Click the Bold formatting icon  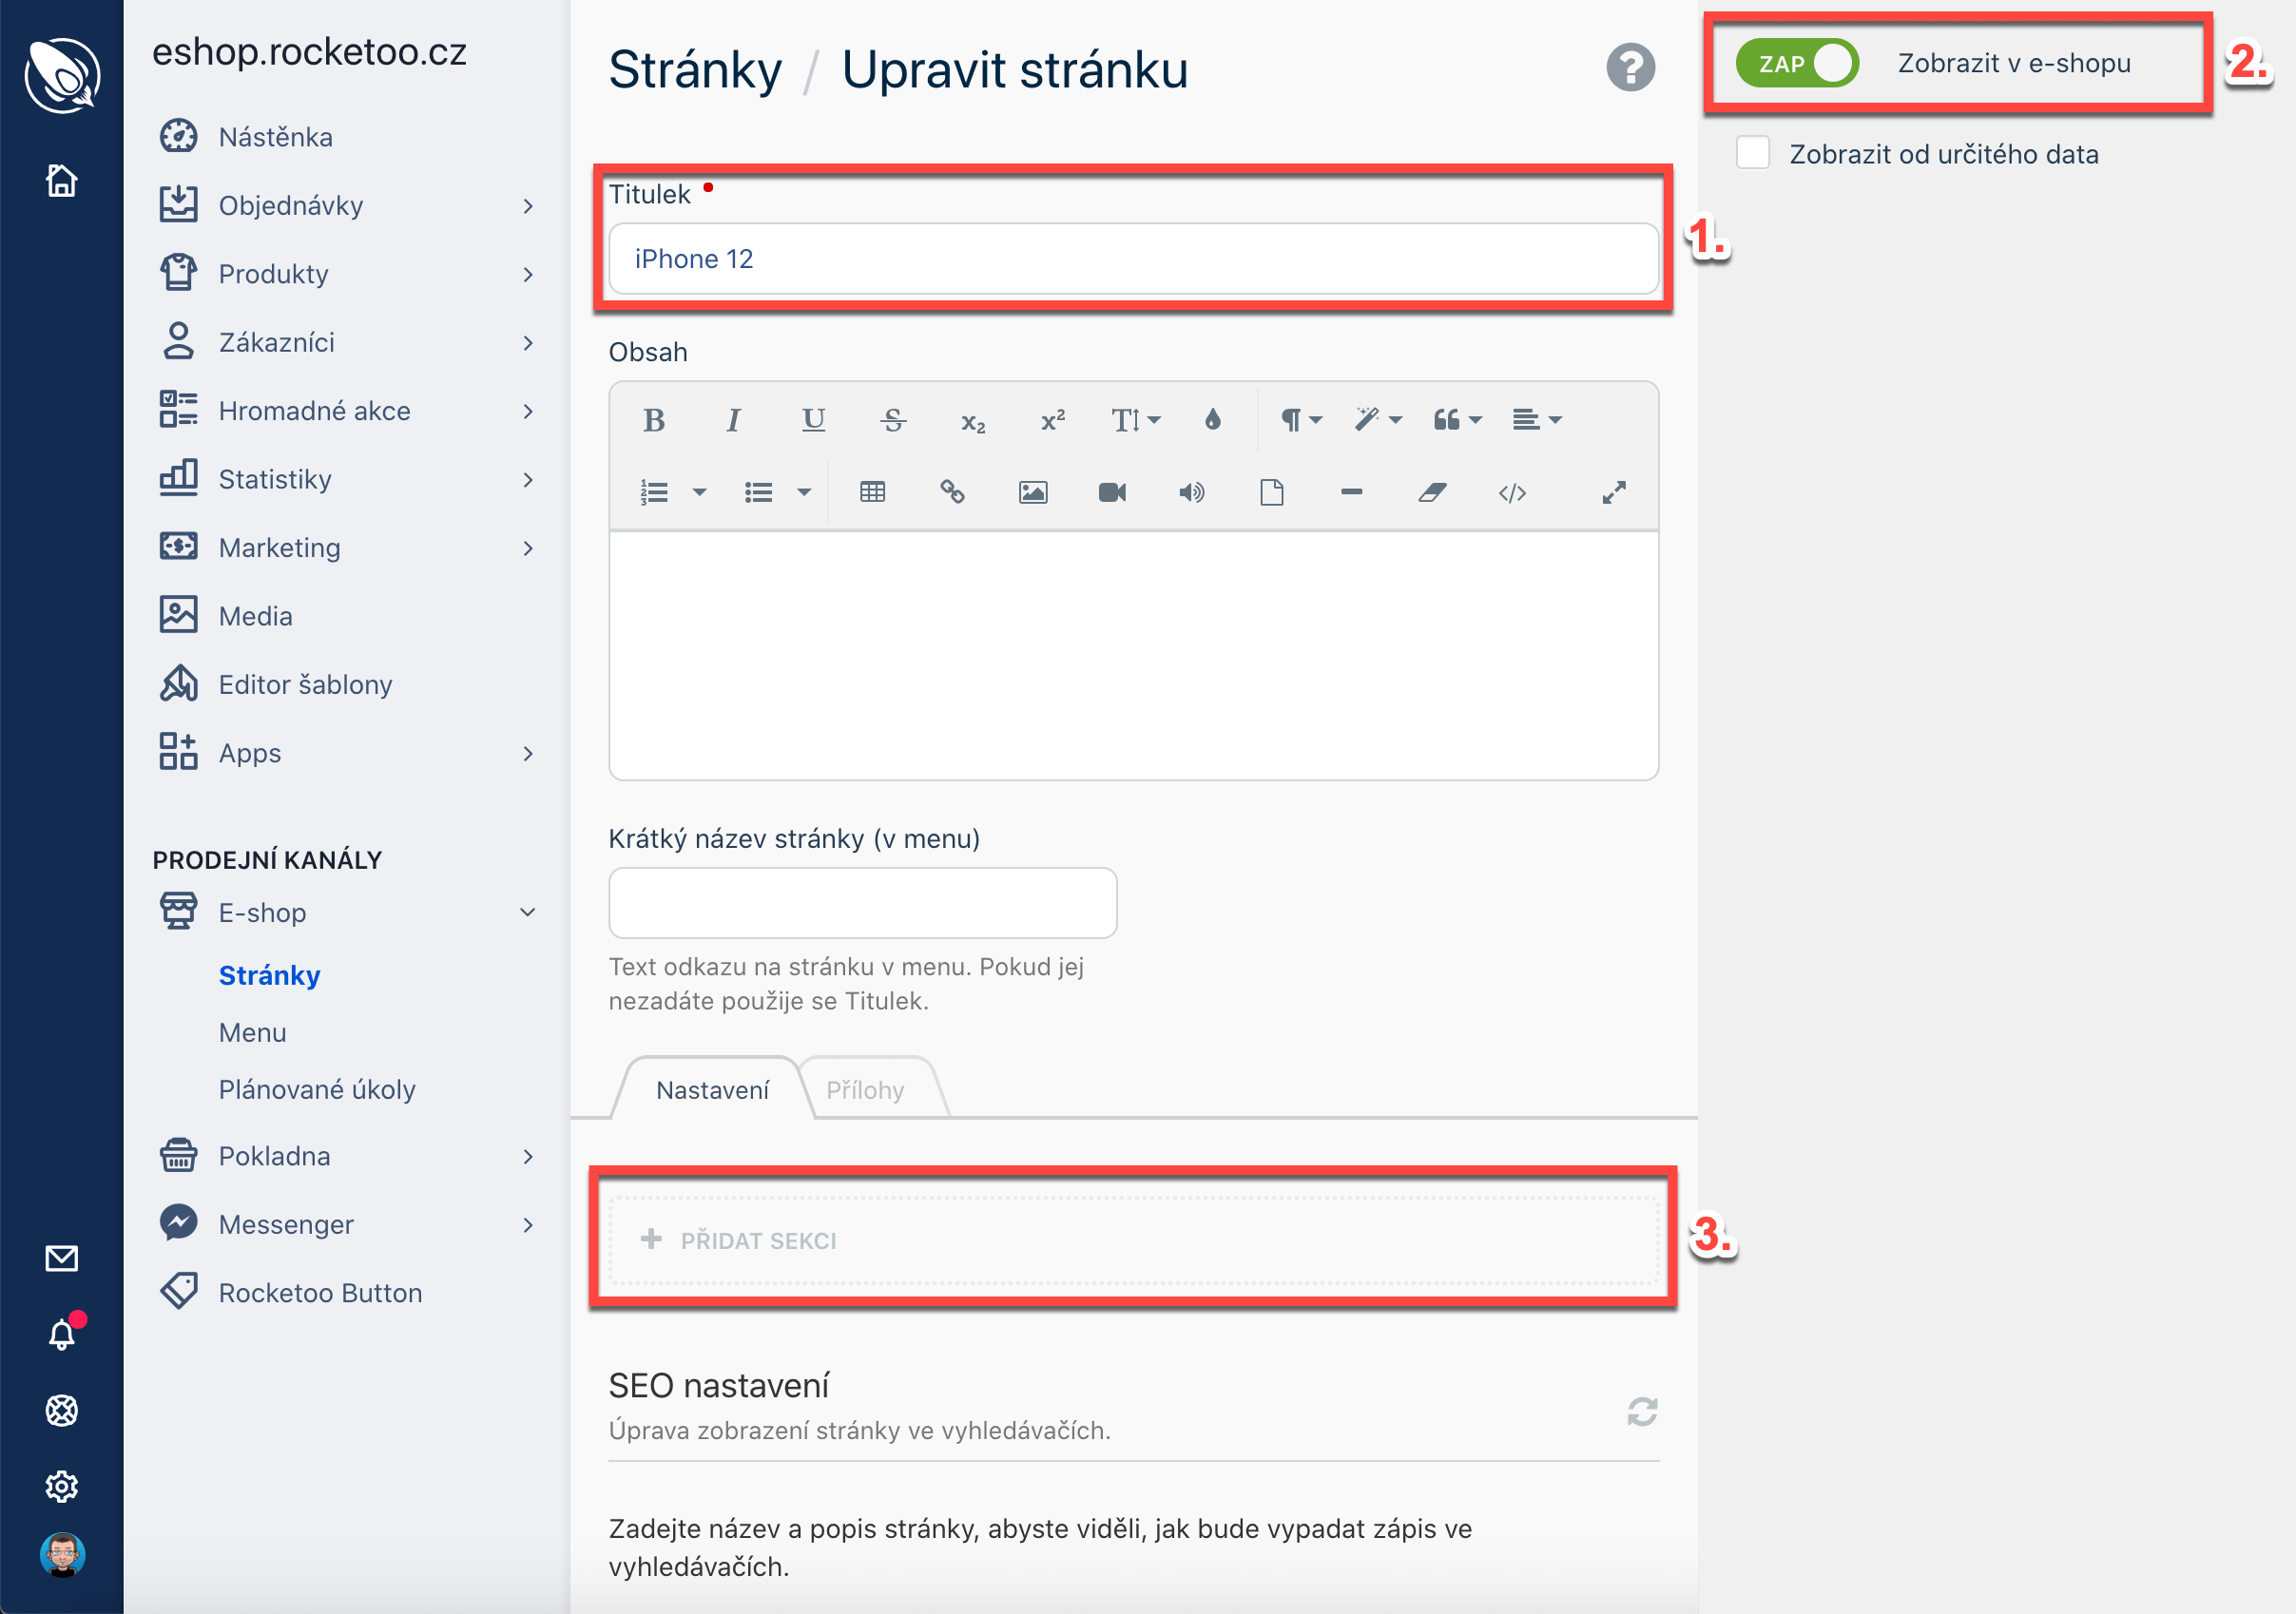[654, 420]
